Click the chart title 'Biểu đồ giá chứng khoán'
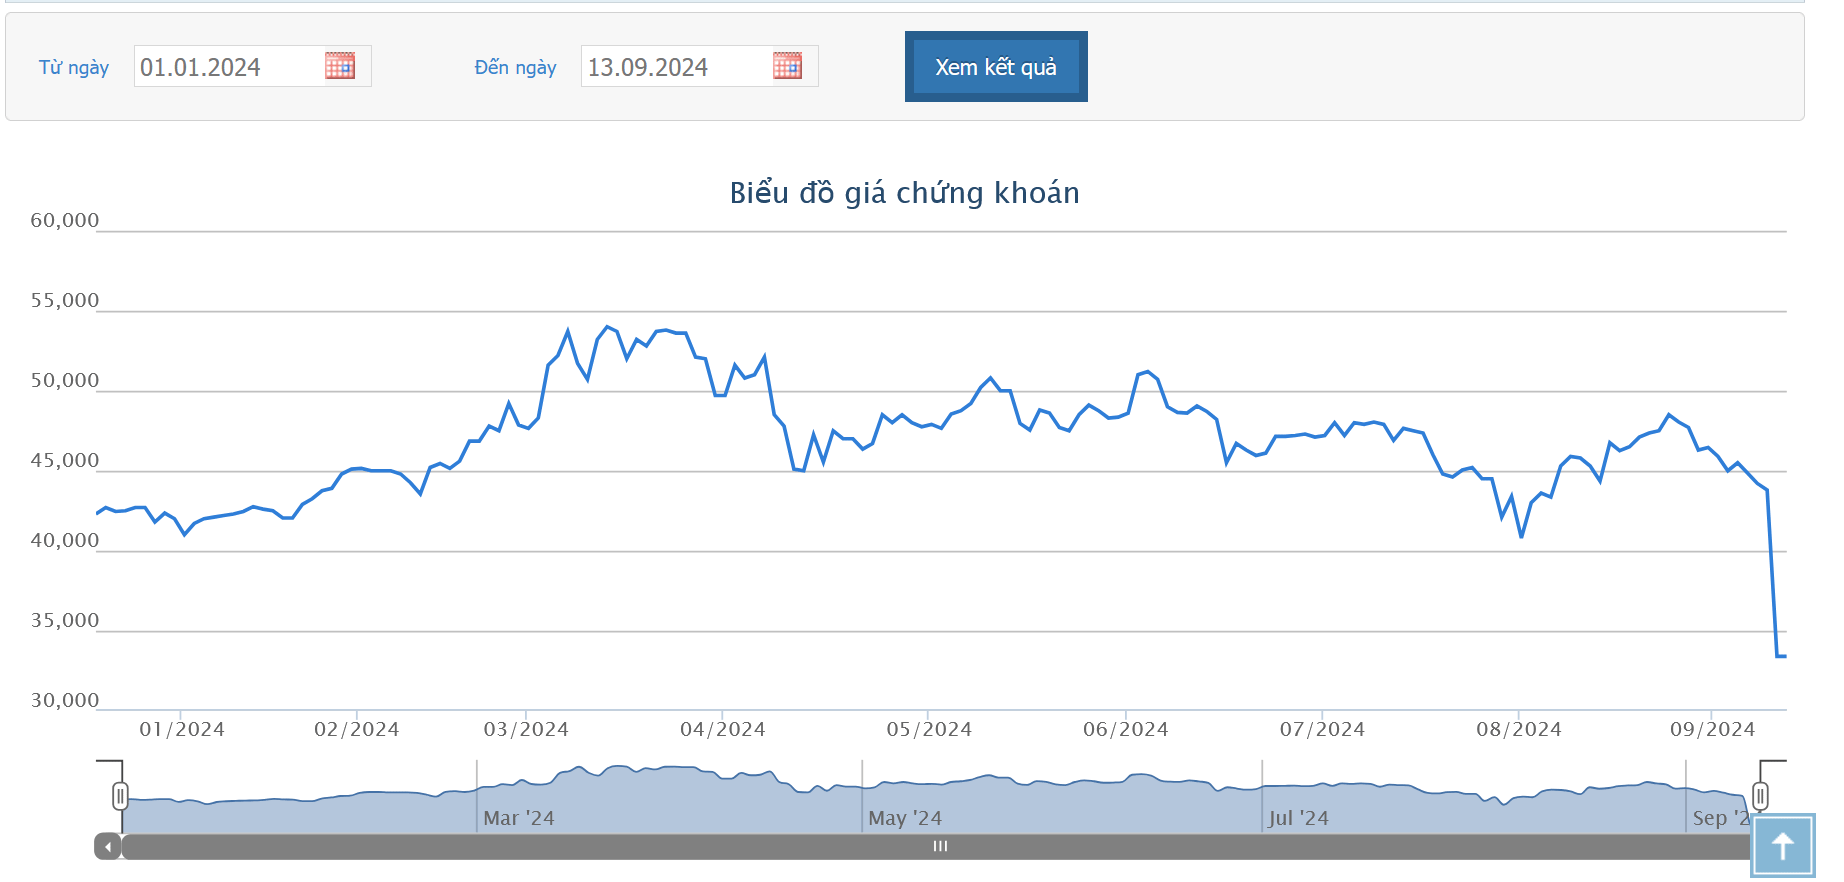Screen dimensions: 1844x882 pos(904,192)
